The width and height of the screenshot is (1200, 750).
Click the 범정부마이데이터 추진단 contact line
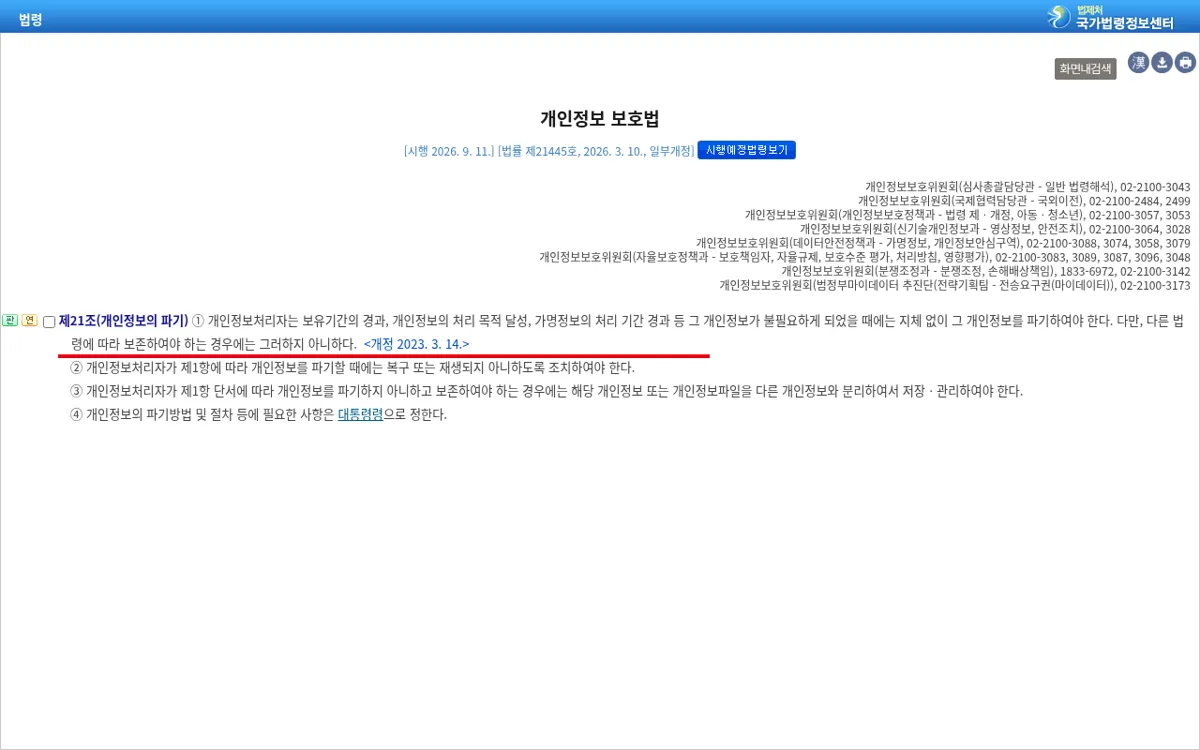point(955,285)
